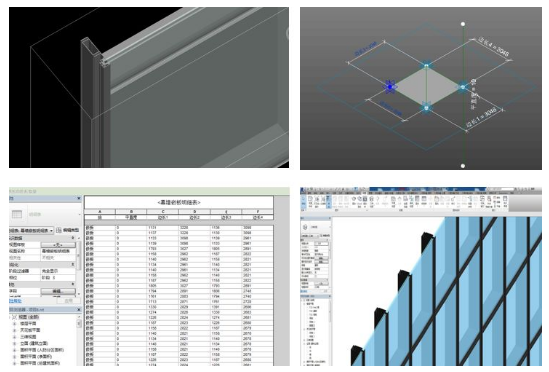The width and height of the screenshot is (549, 372).
Task: Close the project browser panel
Action: coord(78,310)
